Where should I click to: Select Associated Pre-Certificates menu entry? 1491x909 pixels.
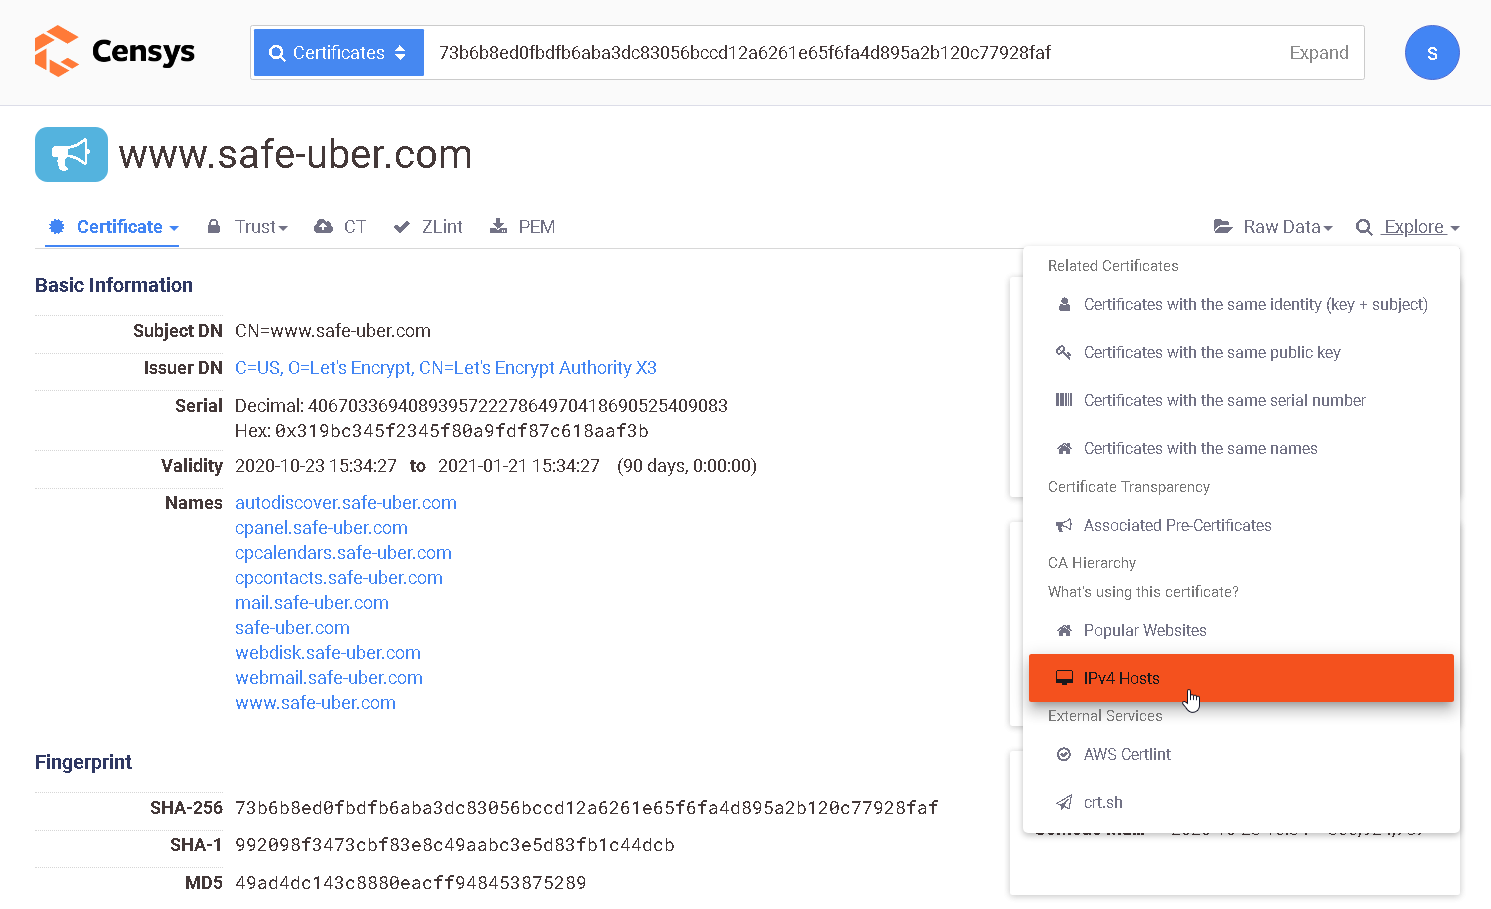coord(1177,525)
